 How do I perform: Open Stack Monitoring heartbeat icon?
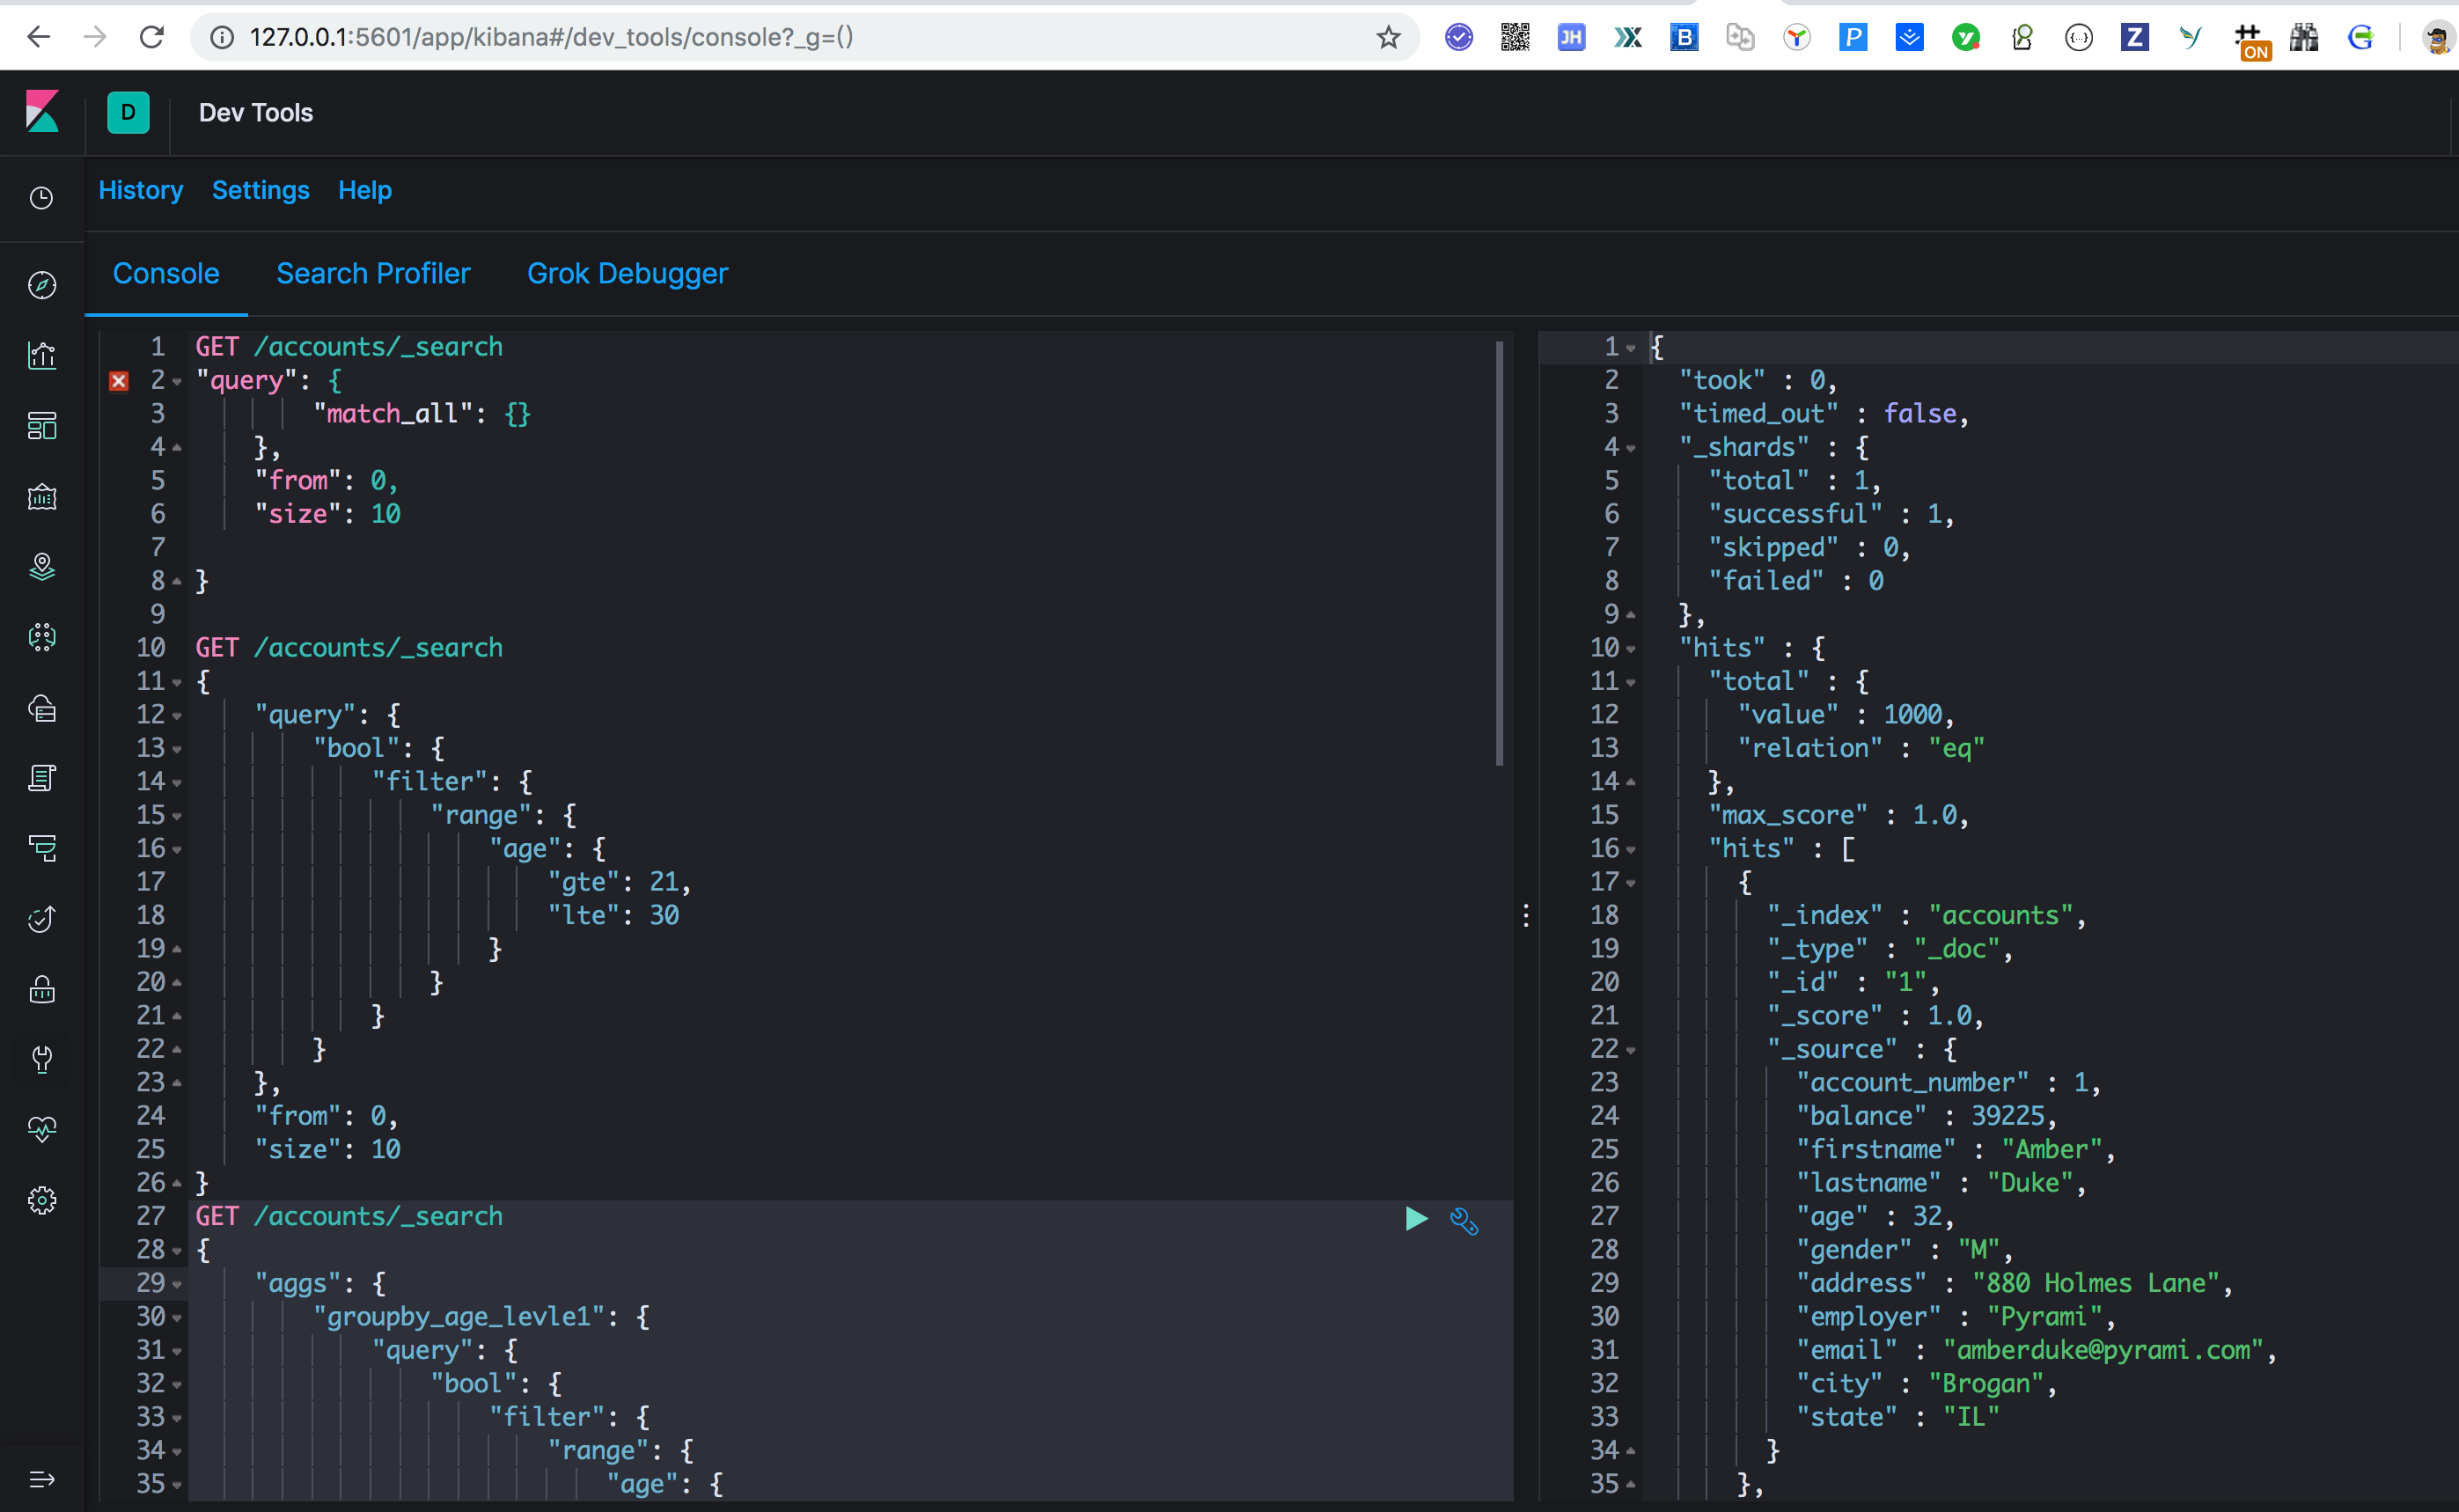pos(42,1129)
